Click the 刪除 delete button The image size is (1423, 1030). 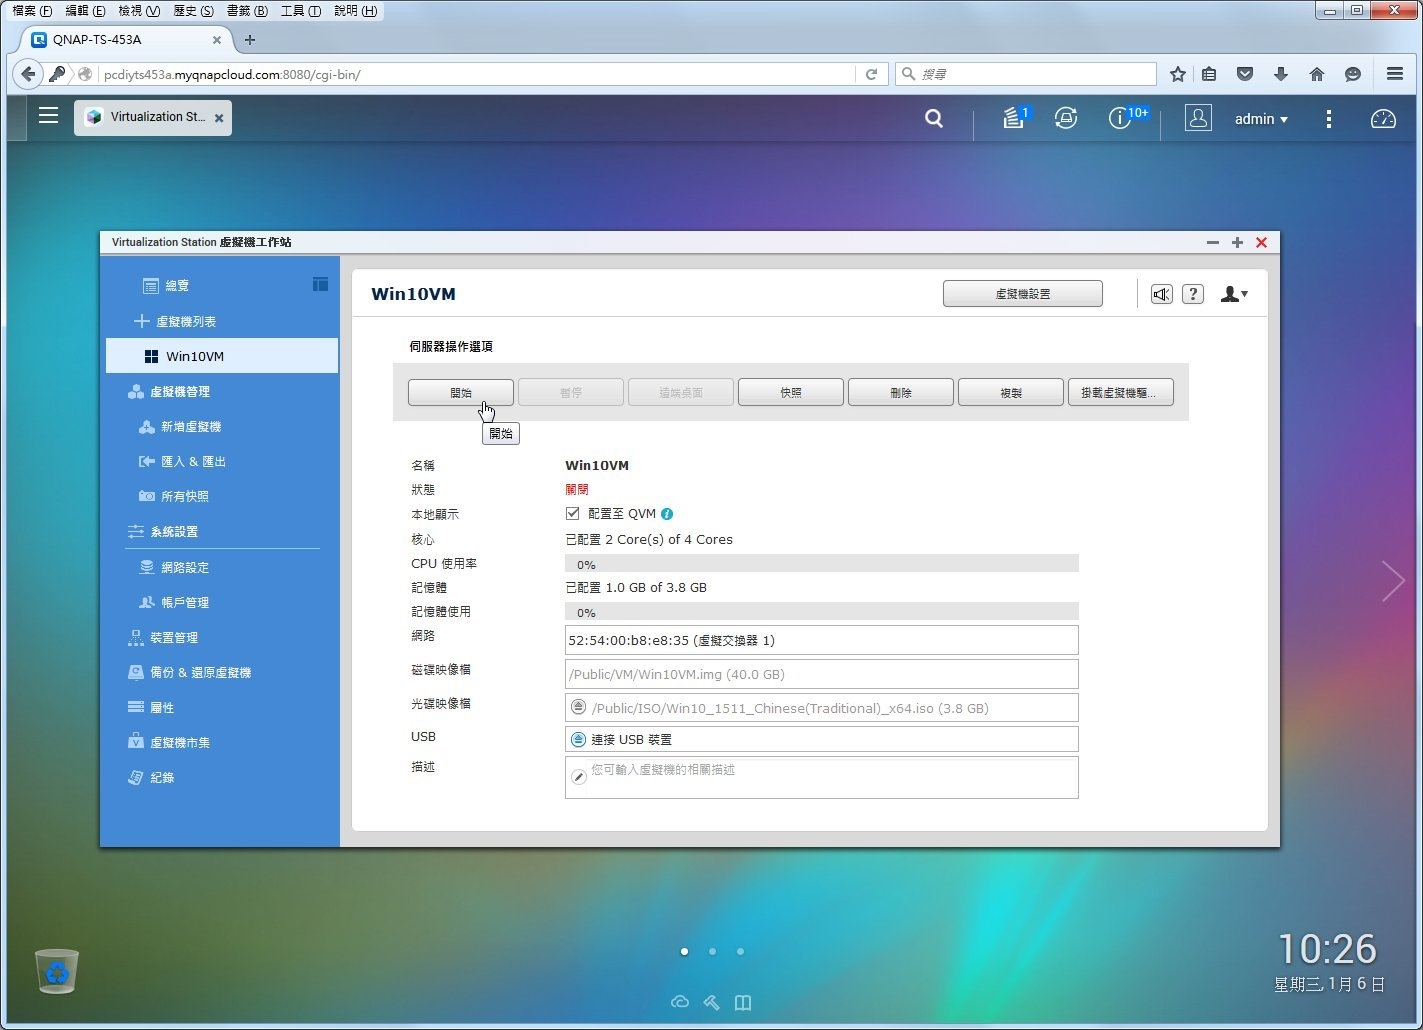[x=901, y=393]
